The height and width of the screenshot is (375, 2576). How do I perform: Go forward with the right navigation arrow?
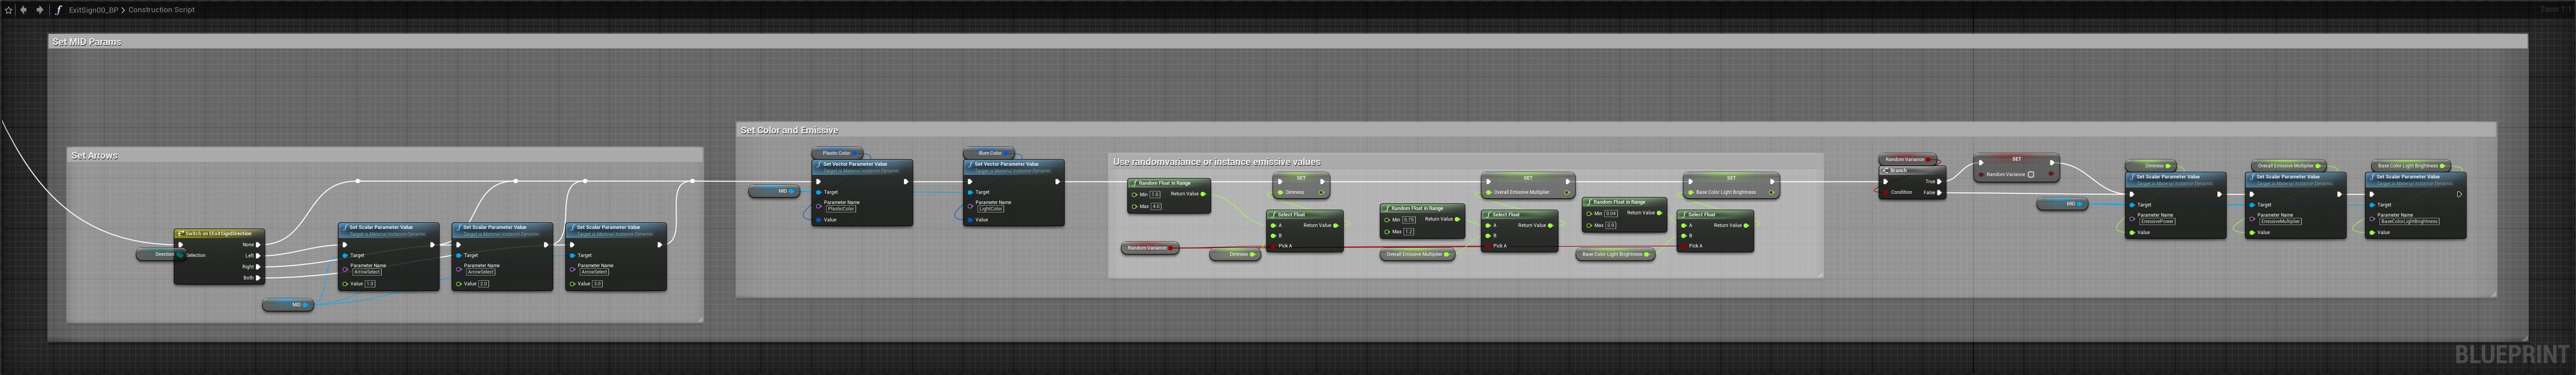[40, 10]
